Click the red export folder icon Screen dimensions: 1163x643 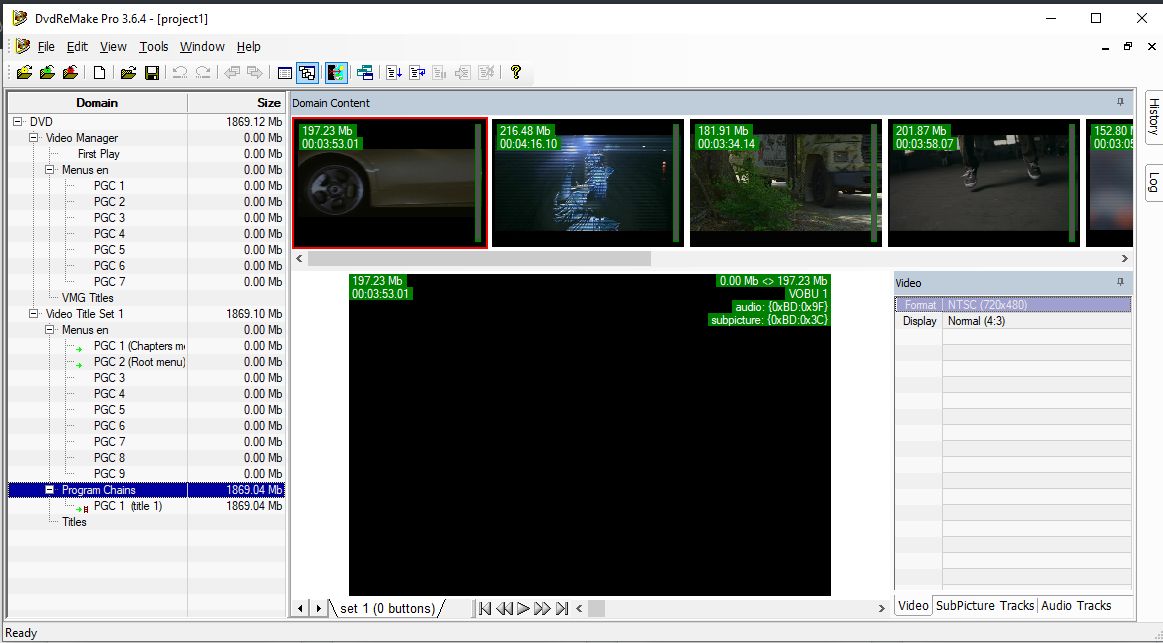click(70, 72)
